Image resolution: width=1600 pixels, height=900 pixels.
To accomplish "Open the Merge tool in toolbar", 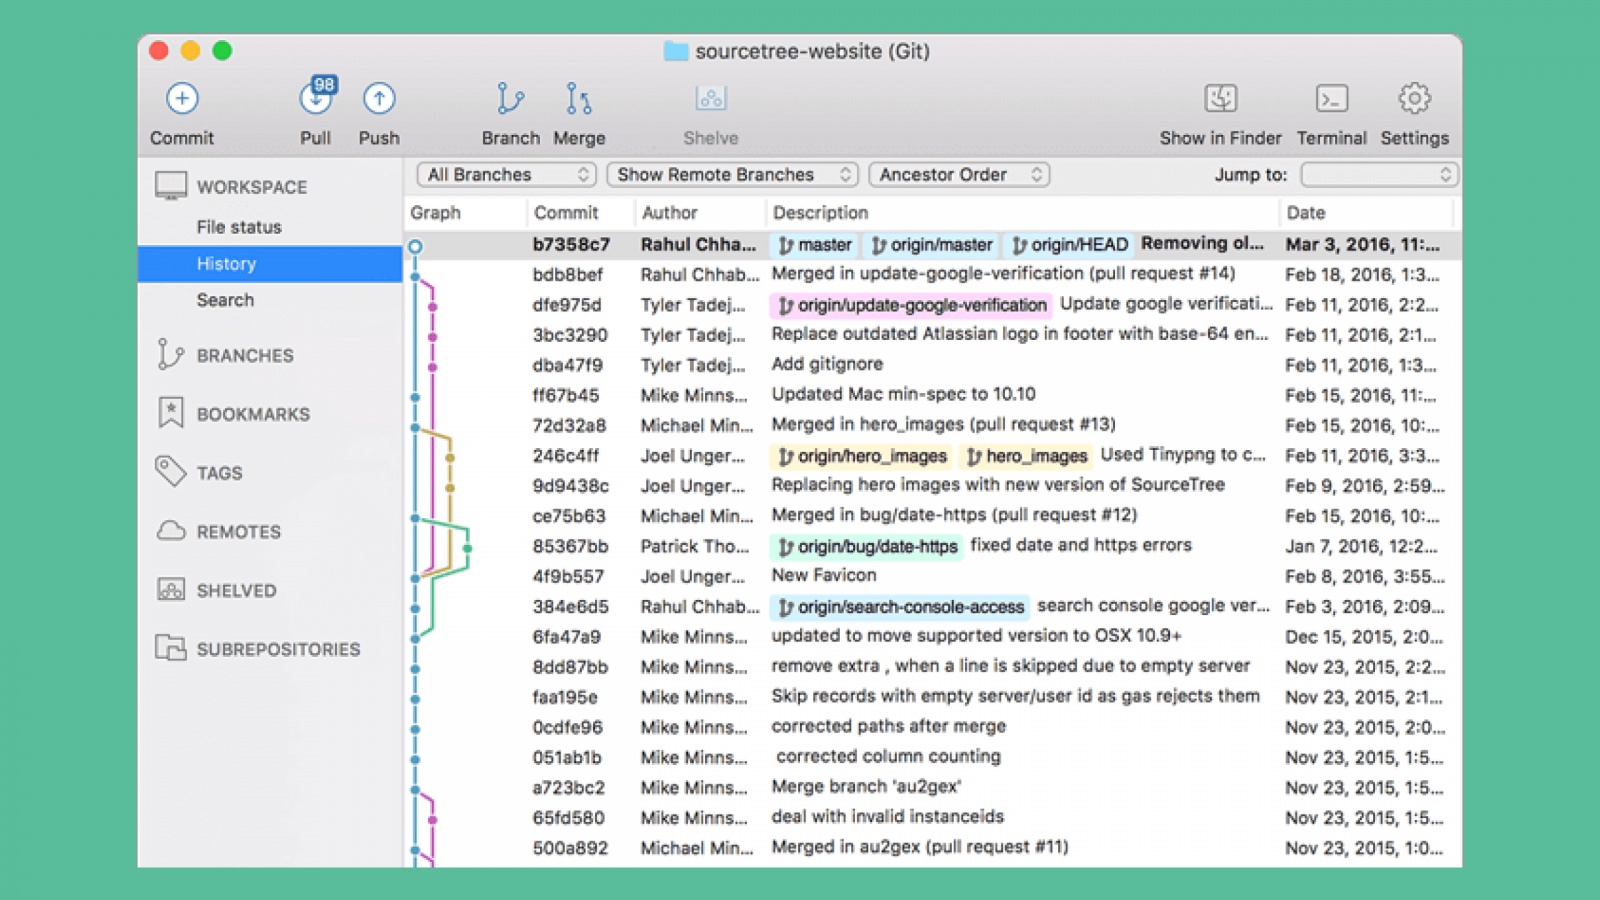I will (579, 99).
